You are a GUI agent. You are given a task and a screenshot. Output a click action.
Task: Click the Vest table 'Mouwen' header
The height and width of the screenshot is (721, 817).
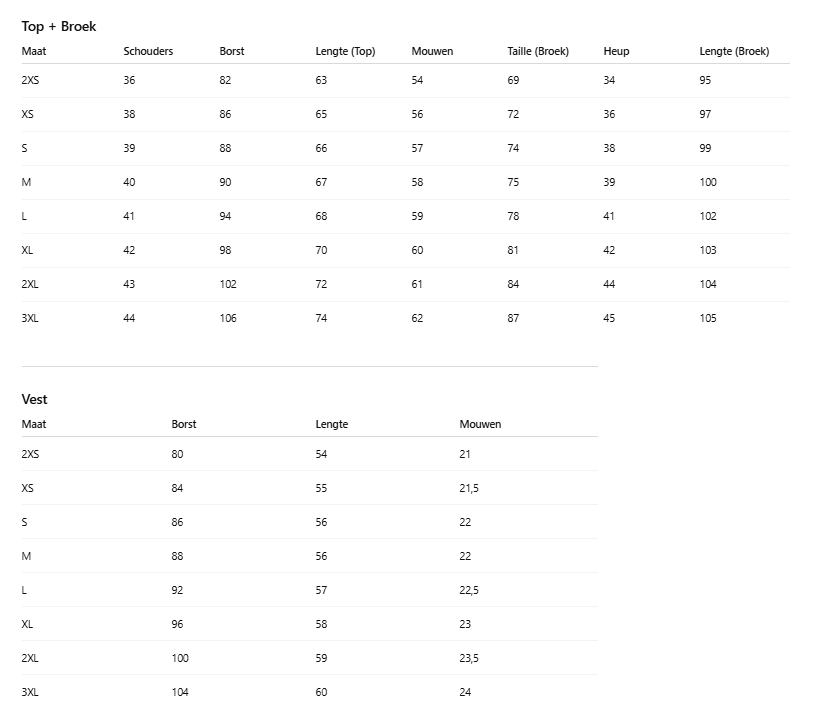point(480,424)
